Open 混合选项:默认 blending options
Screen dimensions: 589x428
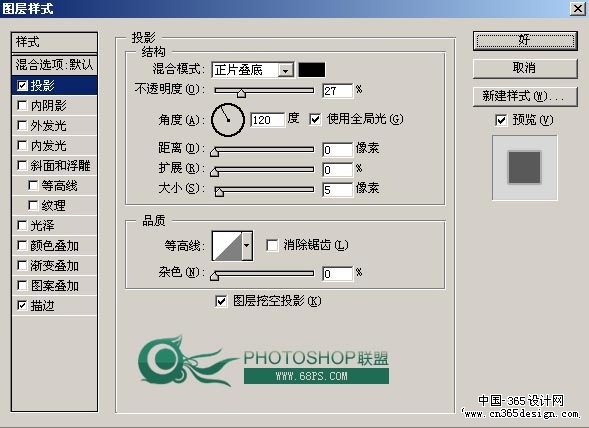click(x=54, y=65)
